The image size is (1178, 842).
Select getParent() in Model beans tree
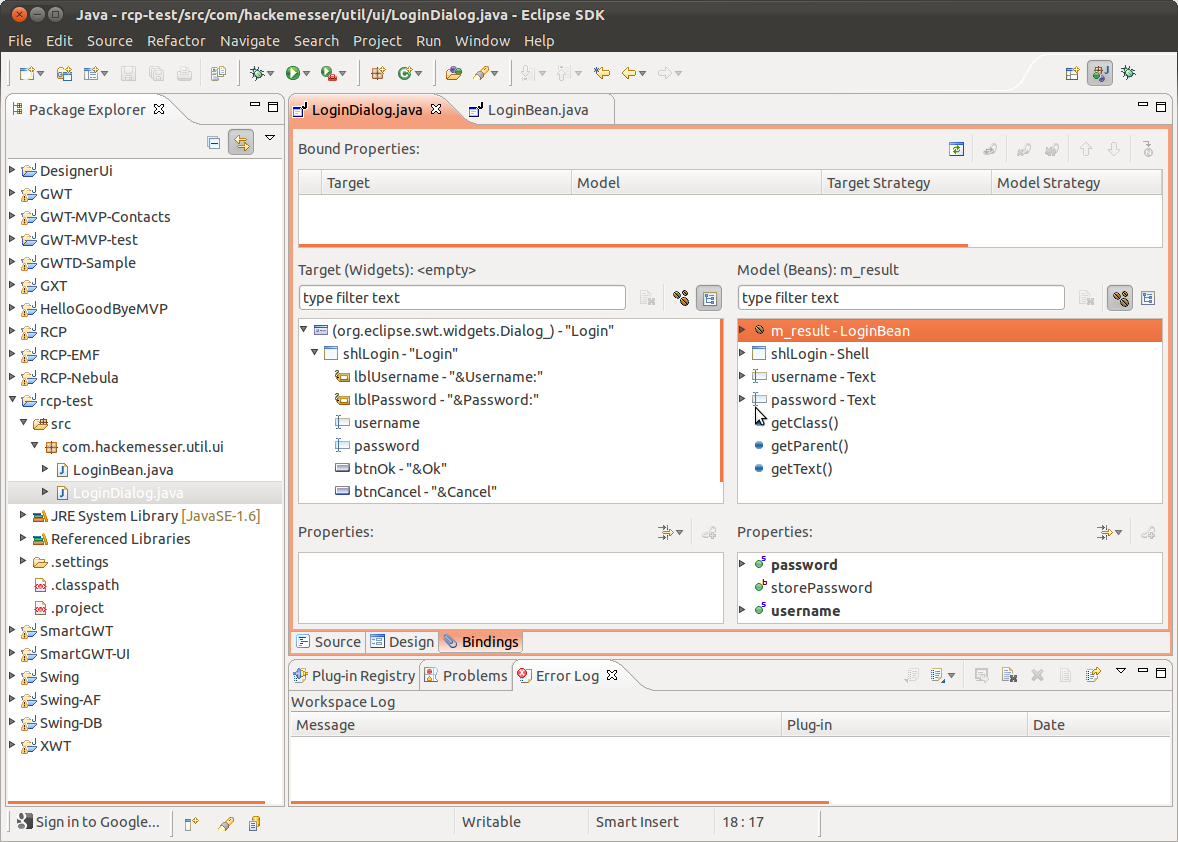[x=809, y=445]
